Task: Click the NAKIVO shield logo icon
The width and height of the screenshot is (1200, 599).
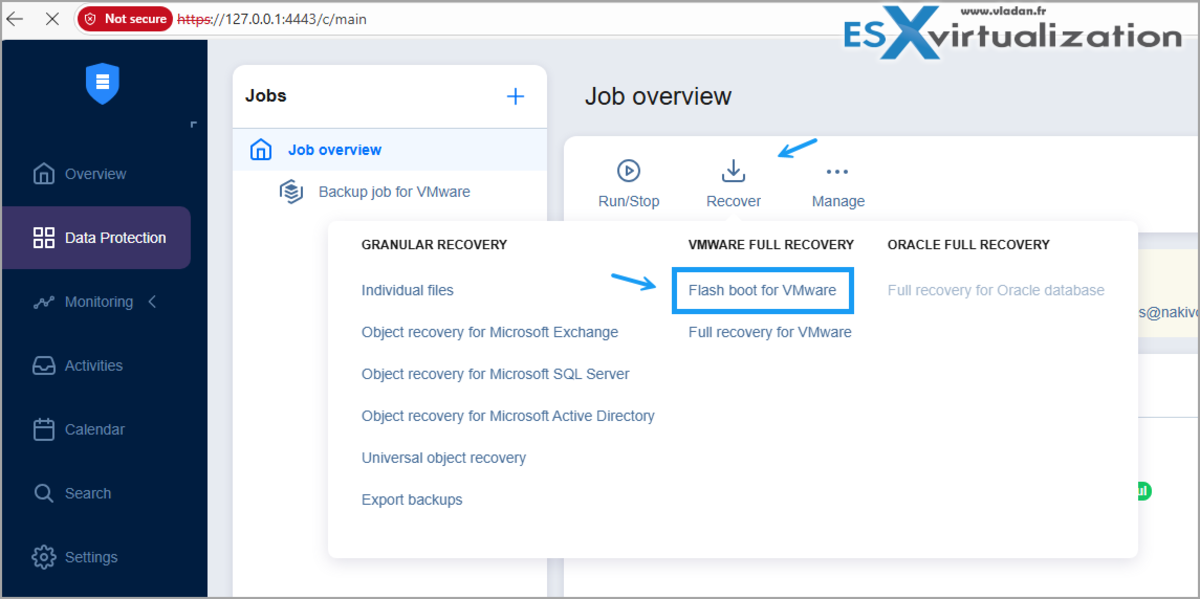Action: point(102,85)
